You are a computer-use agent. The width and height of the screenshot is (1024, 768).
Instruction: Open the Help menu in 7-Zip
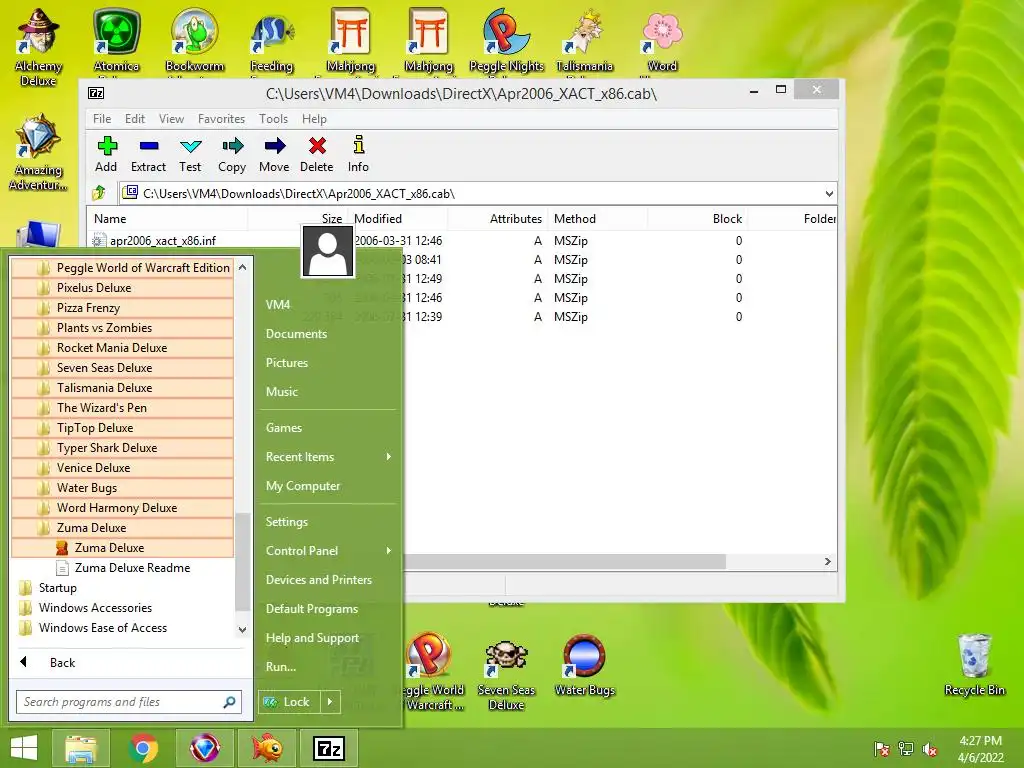click(314, 119)
